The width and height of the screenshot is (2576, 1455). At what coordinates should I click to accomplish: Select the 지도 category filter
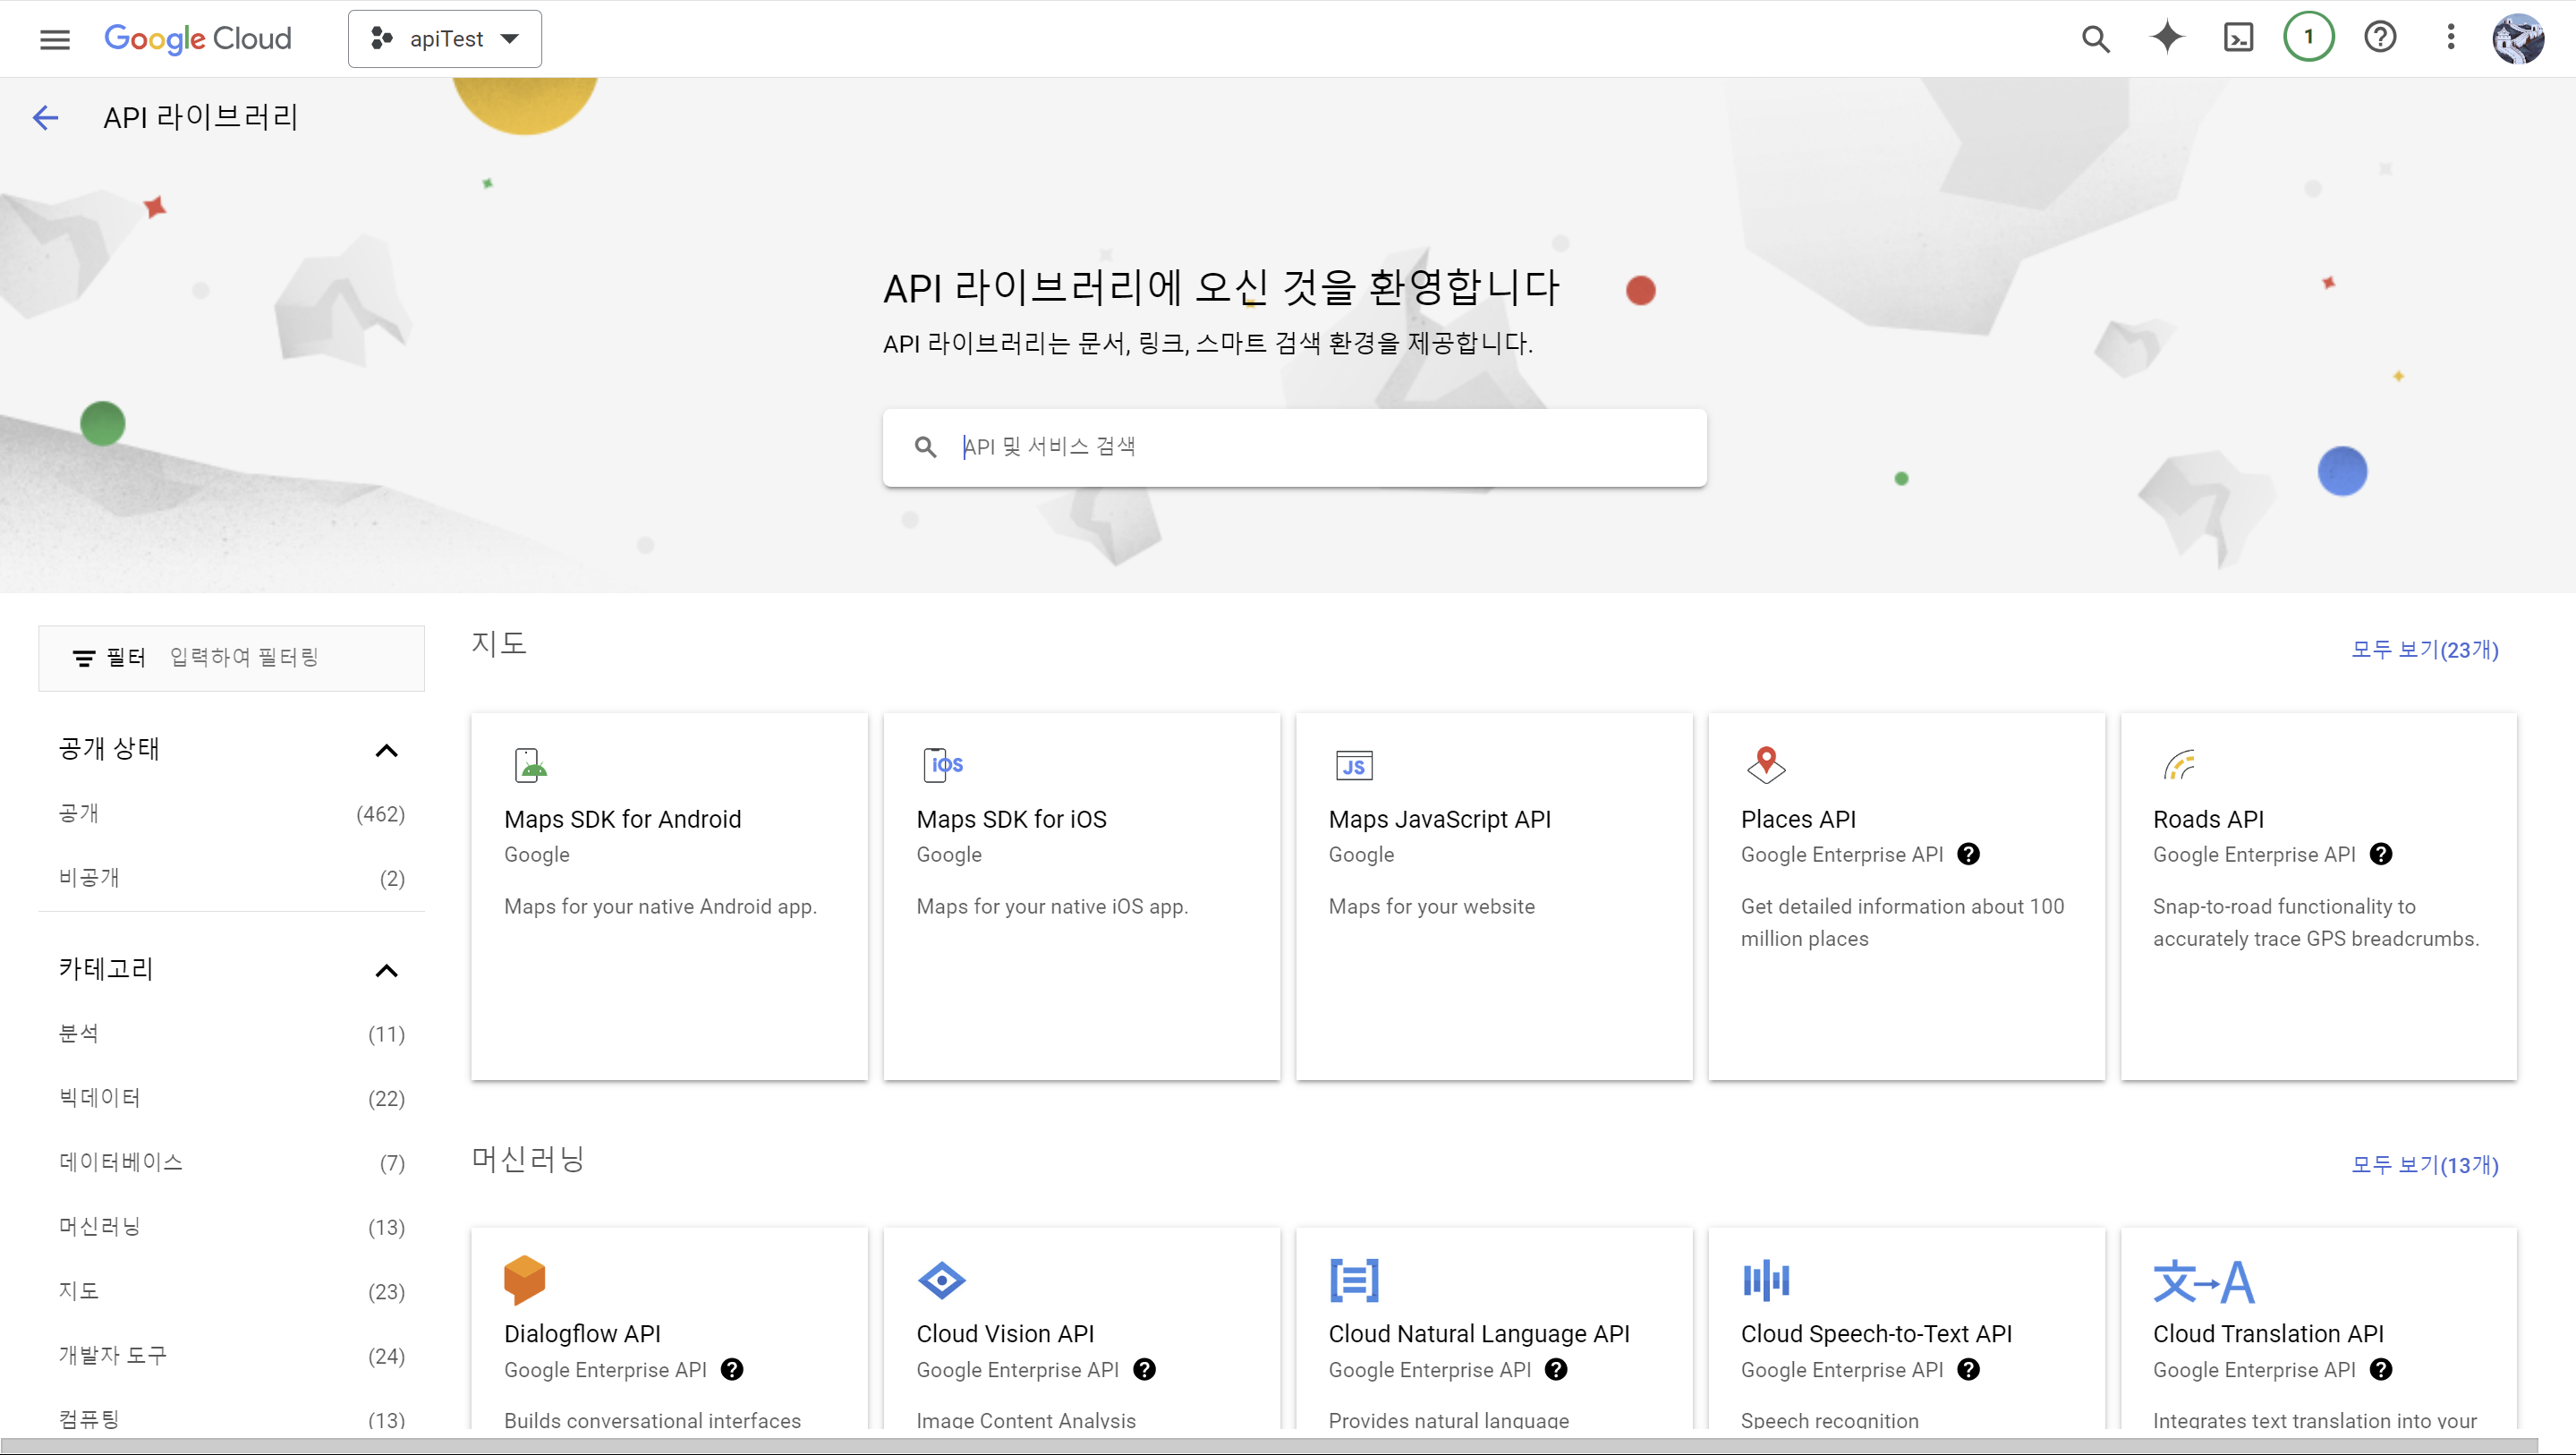231,1291
